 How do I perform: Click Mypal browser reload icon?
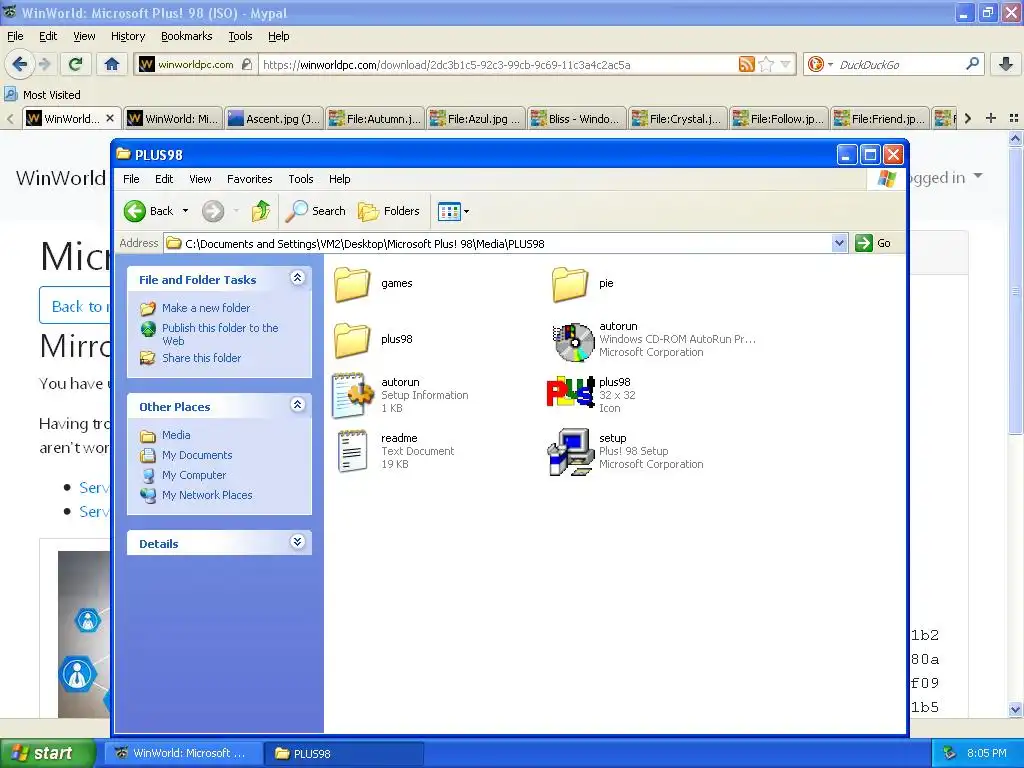(76, 64)
